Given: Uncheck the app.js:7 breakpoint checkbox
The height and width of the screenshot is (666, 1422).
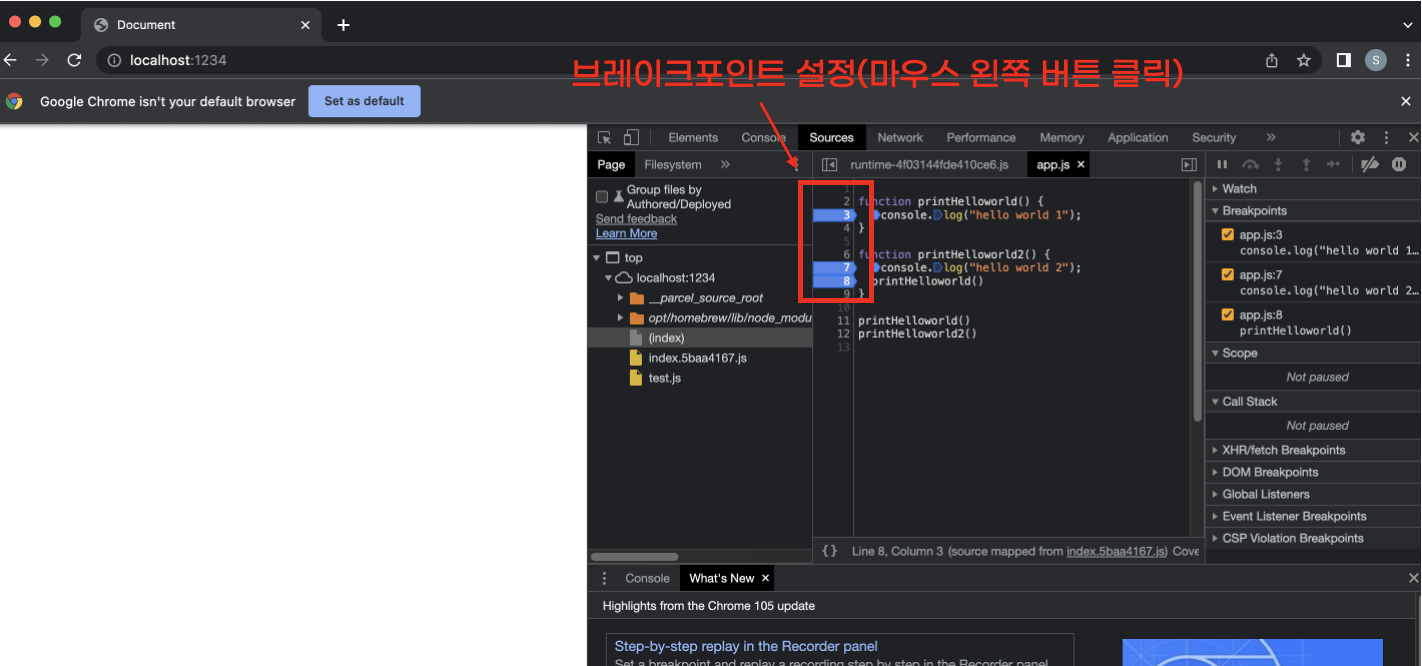Looking at the screenshot, I should point(1228,274).
